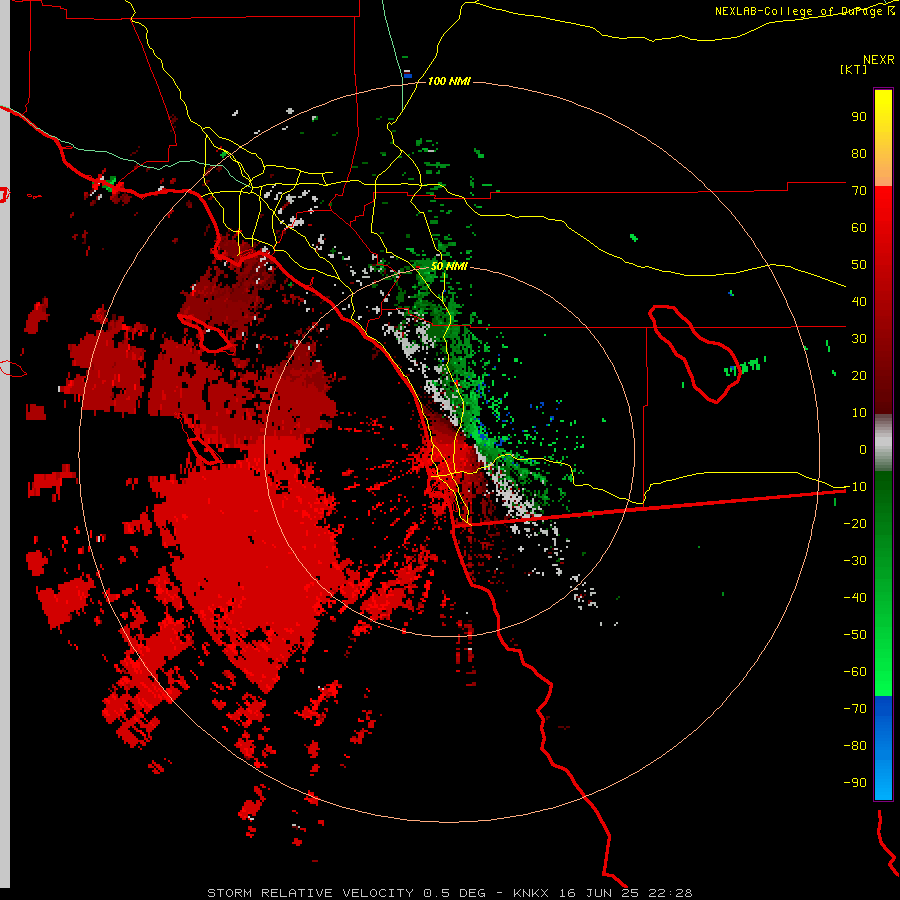
Task: Click the Storm Relative Velocity caption text
Action: (449, 893)
